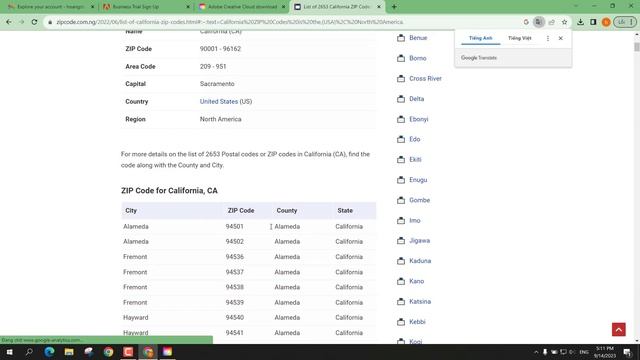Open the Edo state link
Image resolution: width=640 pixels, height=360 pixels.
[415, 139]
